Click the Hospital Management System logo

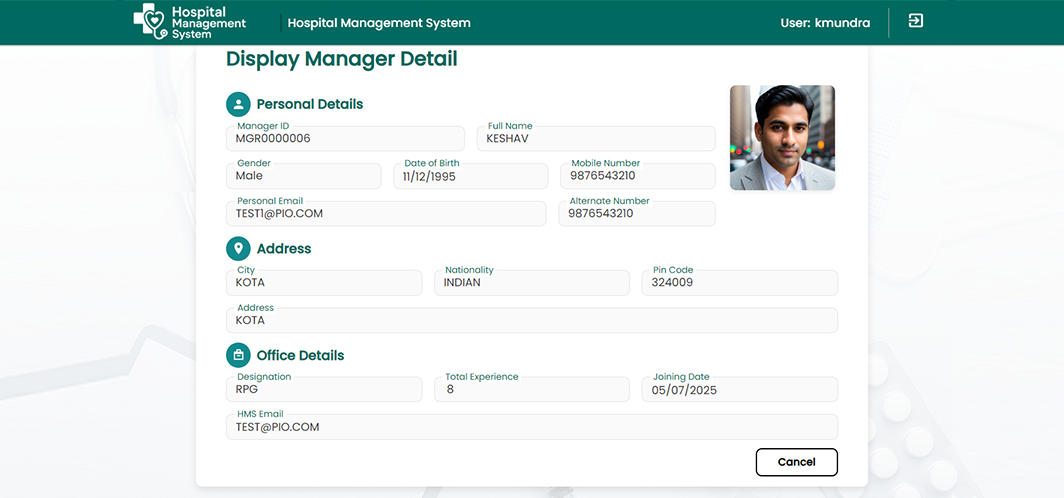(189, 22)
